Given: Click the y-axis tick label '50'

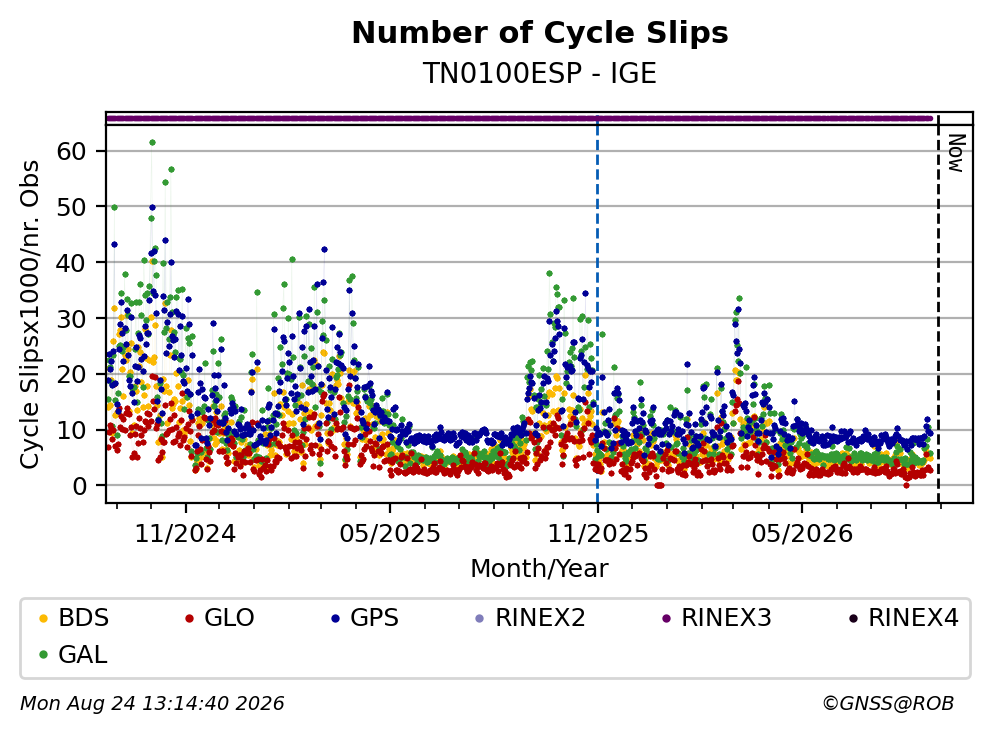Looking at the screenshot, I should [72, 207].
